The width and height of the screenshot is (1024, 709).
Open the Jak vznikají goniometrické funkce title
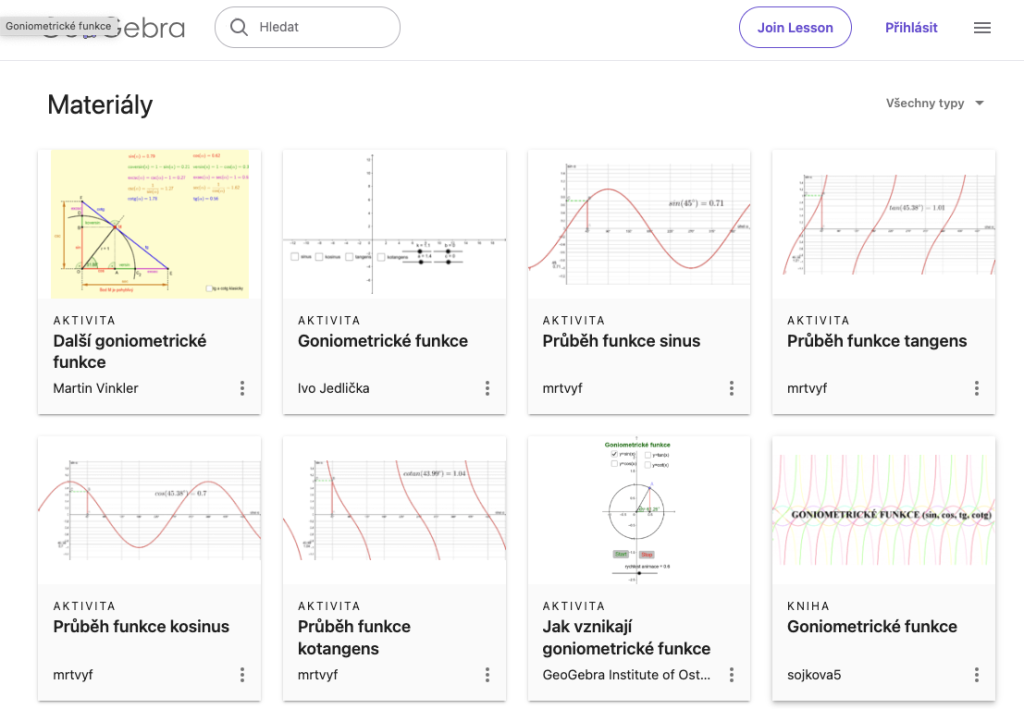coord(626,637)
